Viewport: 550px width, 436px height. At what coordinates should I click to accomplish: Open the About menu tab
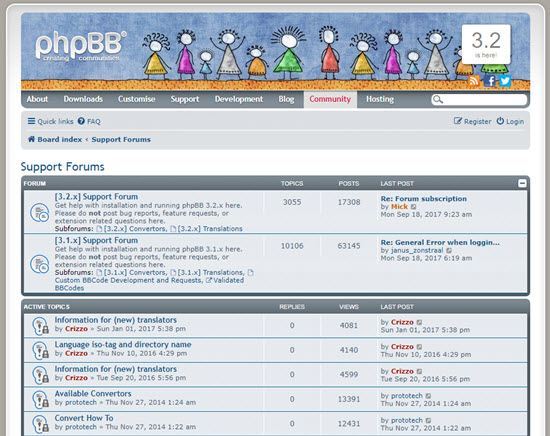click(x=37, y=99)
